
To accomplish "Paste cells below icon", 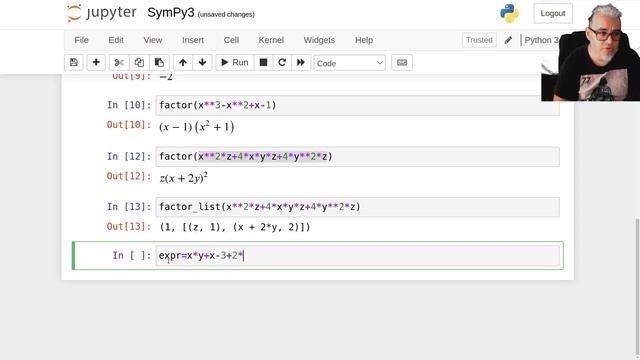I will (x=159, y=62).
